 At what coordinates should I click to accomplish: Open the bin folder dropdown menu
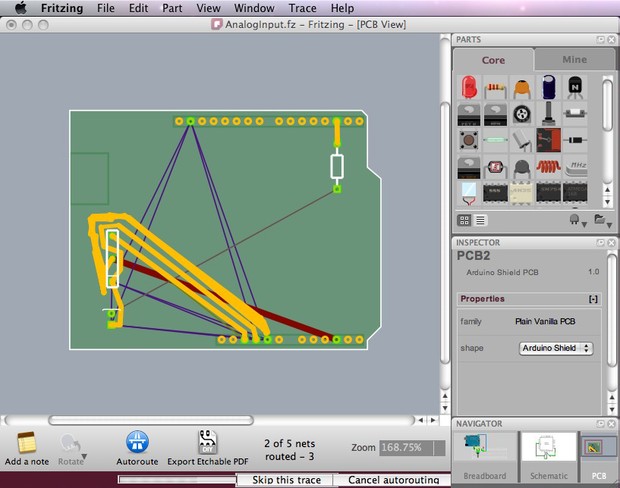(x=603, y=220)
